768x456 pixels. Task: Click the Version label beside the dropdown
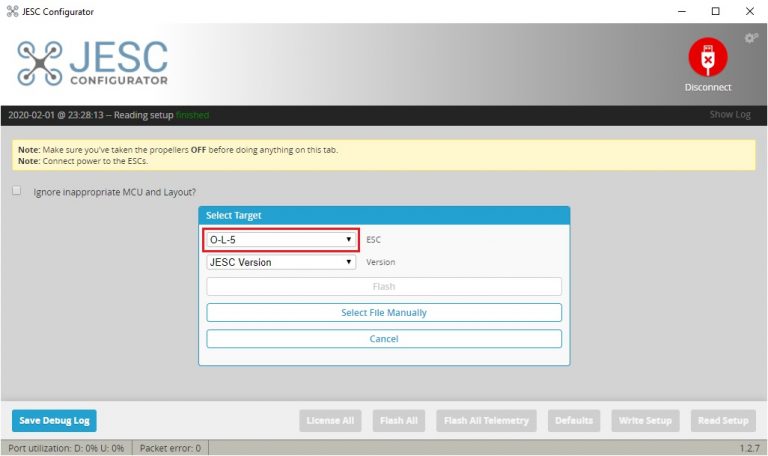coord(381,262)
